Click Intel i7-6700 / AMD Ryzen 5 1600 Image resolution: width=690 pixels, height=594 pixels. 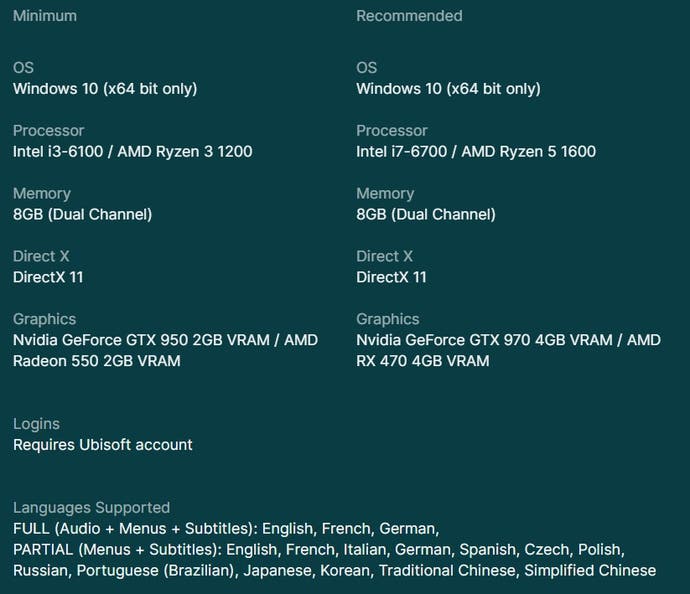pos(476,151)
